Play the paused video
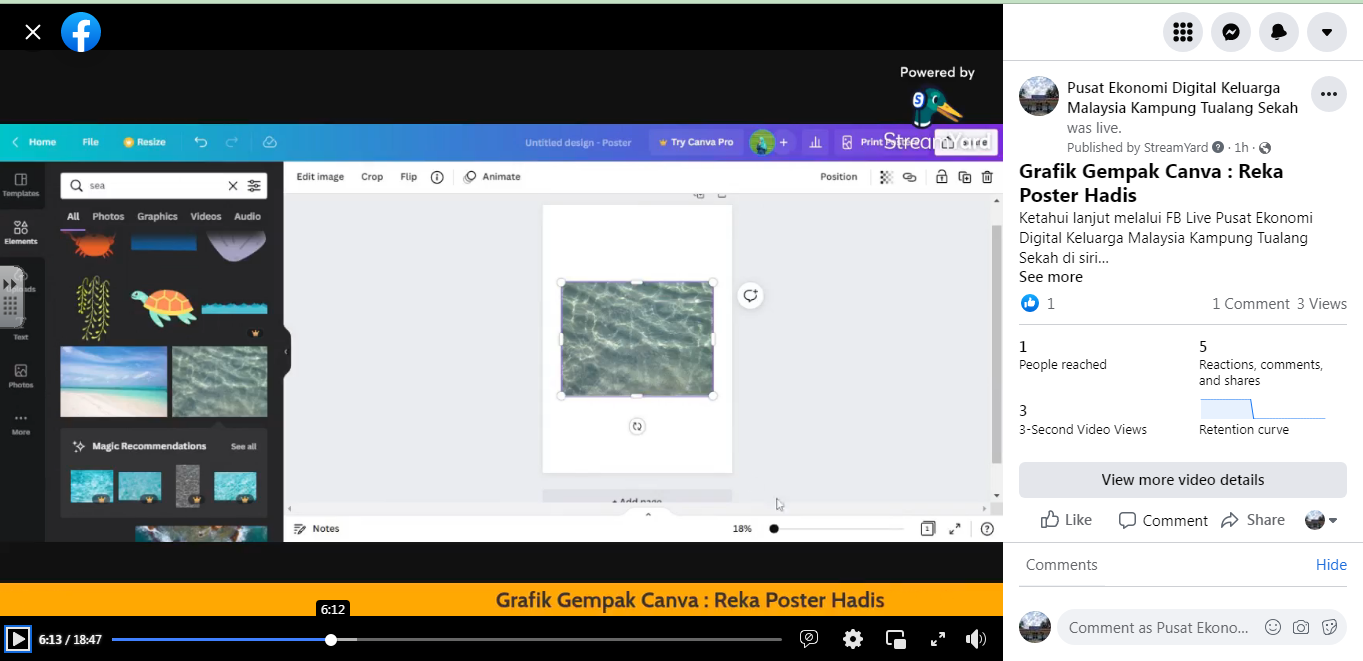The height and width of the screenshot is (661, 1363). pos(17,639)
